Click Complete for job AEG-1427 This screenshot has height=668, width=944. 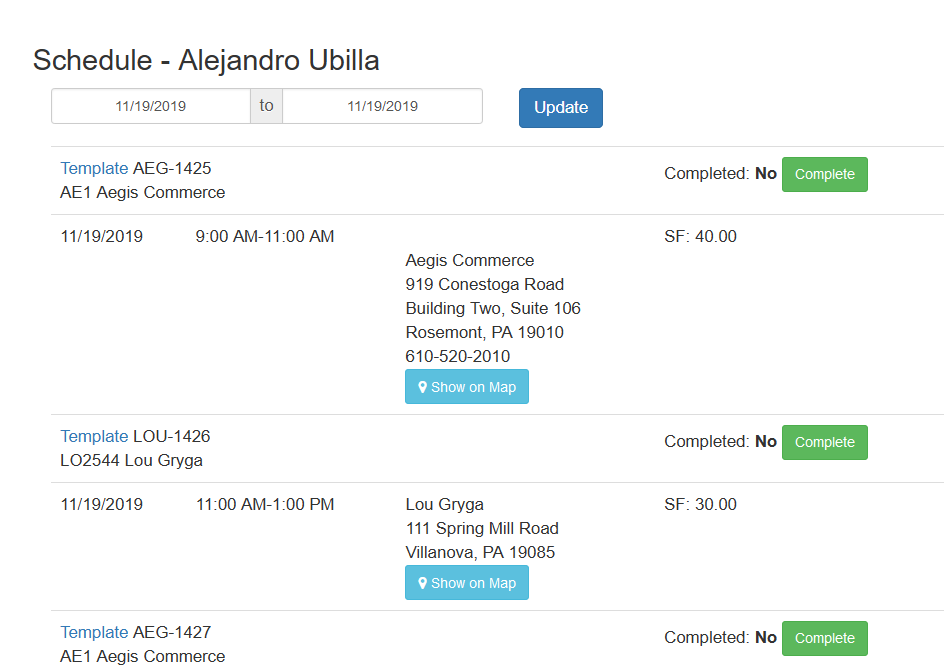click(x=824, y=638)
